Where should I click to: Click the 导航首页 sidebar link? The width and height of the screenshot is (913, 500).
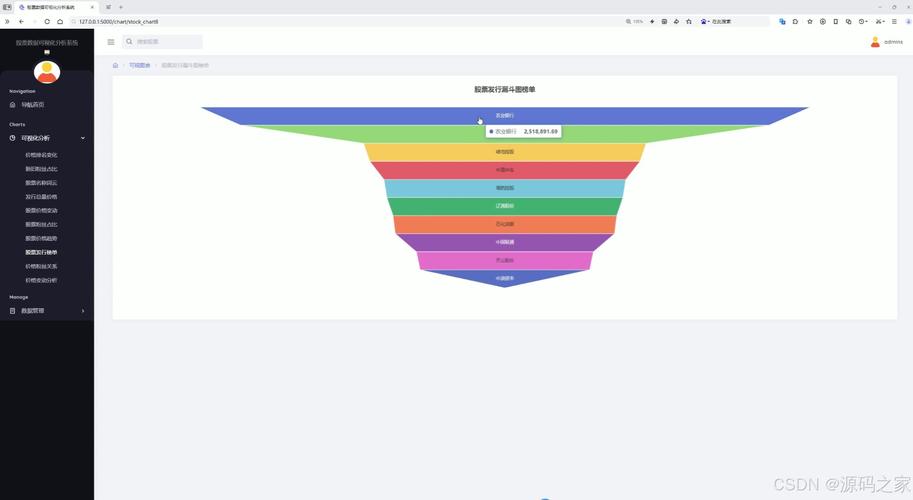pos(33,105)
